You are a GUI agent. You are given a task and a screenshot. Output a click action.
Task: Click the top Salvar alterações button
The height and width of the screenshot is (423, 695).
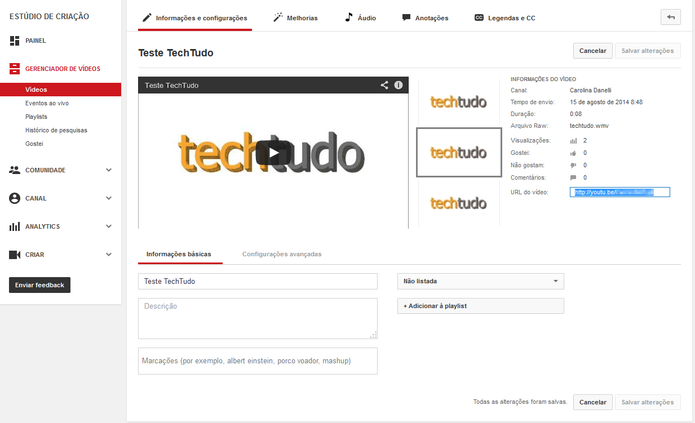(x=648, y=51)
